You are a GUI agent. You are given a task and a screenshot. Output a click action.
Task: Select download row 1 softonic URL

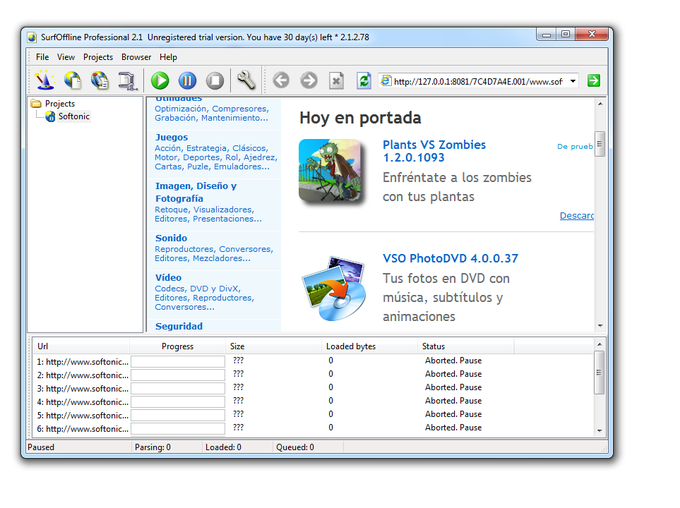click(82, 361)
